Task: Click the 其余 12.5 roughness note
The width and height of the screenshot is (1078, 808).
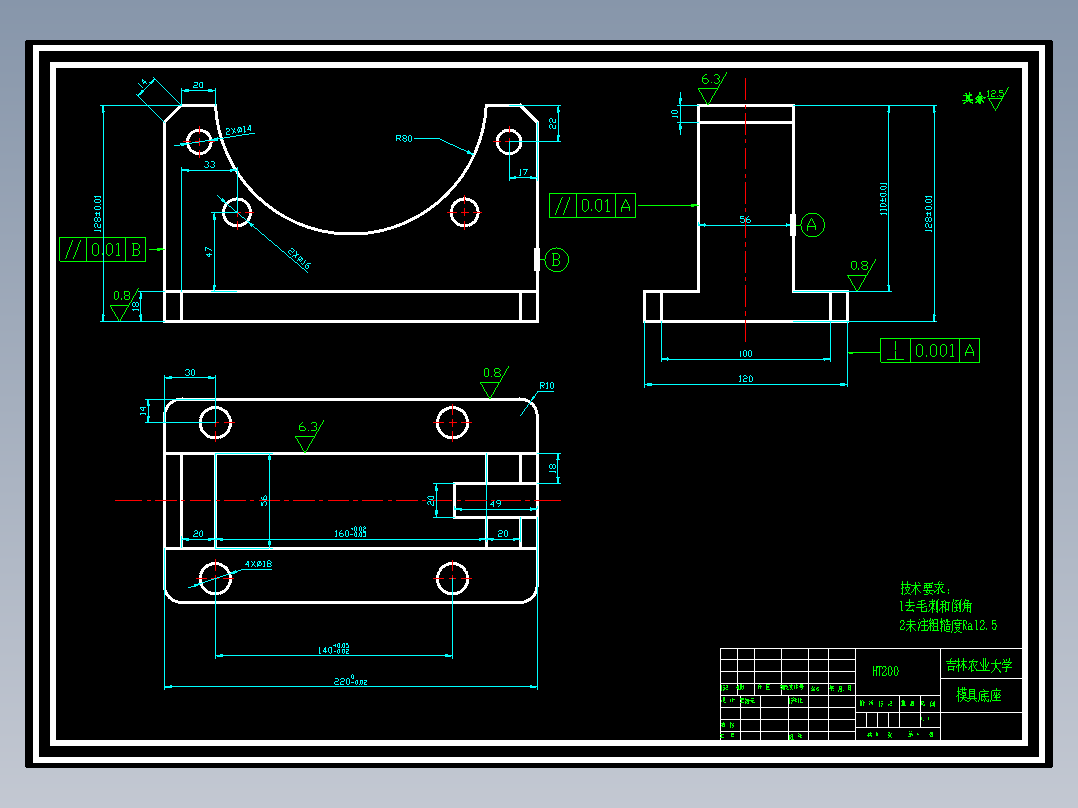Action: (984, 98)
